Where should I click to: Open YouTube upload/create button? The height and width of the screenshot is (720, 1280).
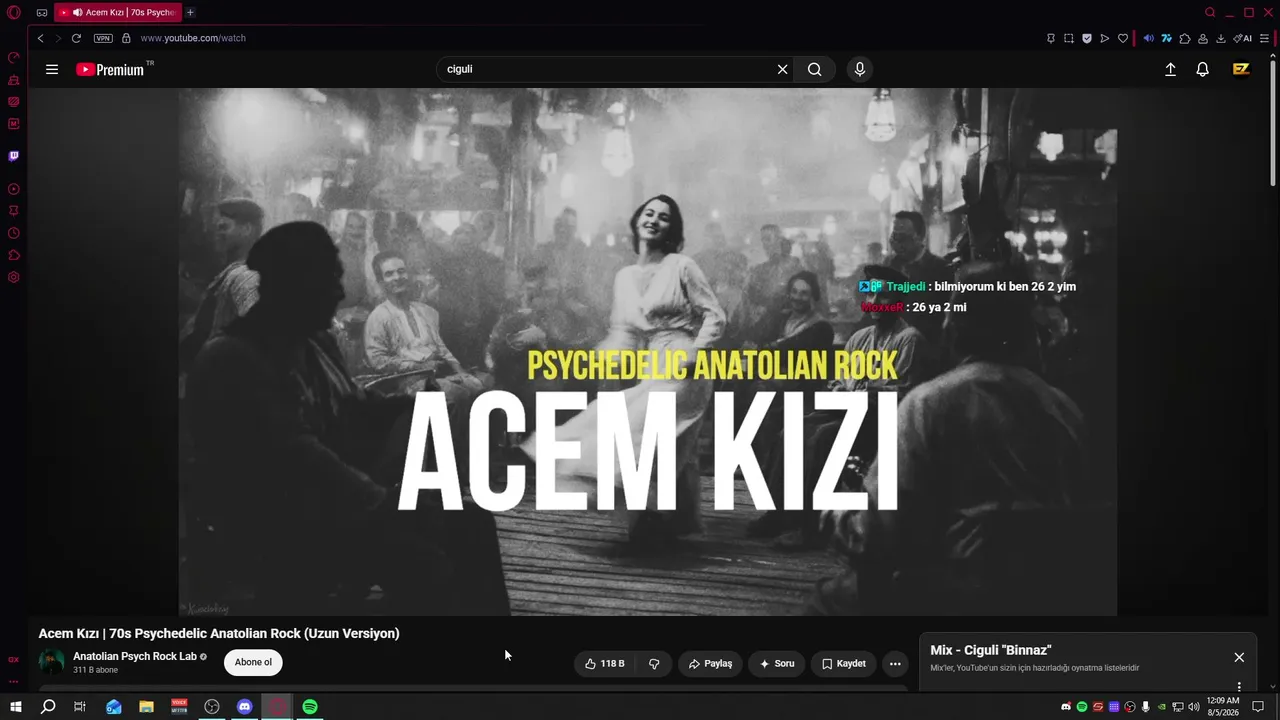click(1170, 69)
